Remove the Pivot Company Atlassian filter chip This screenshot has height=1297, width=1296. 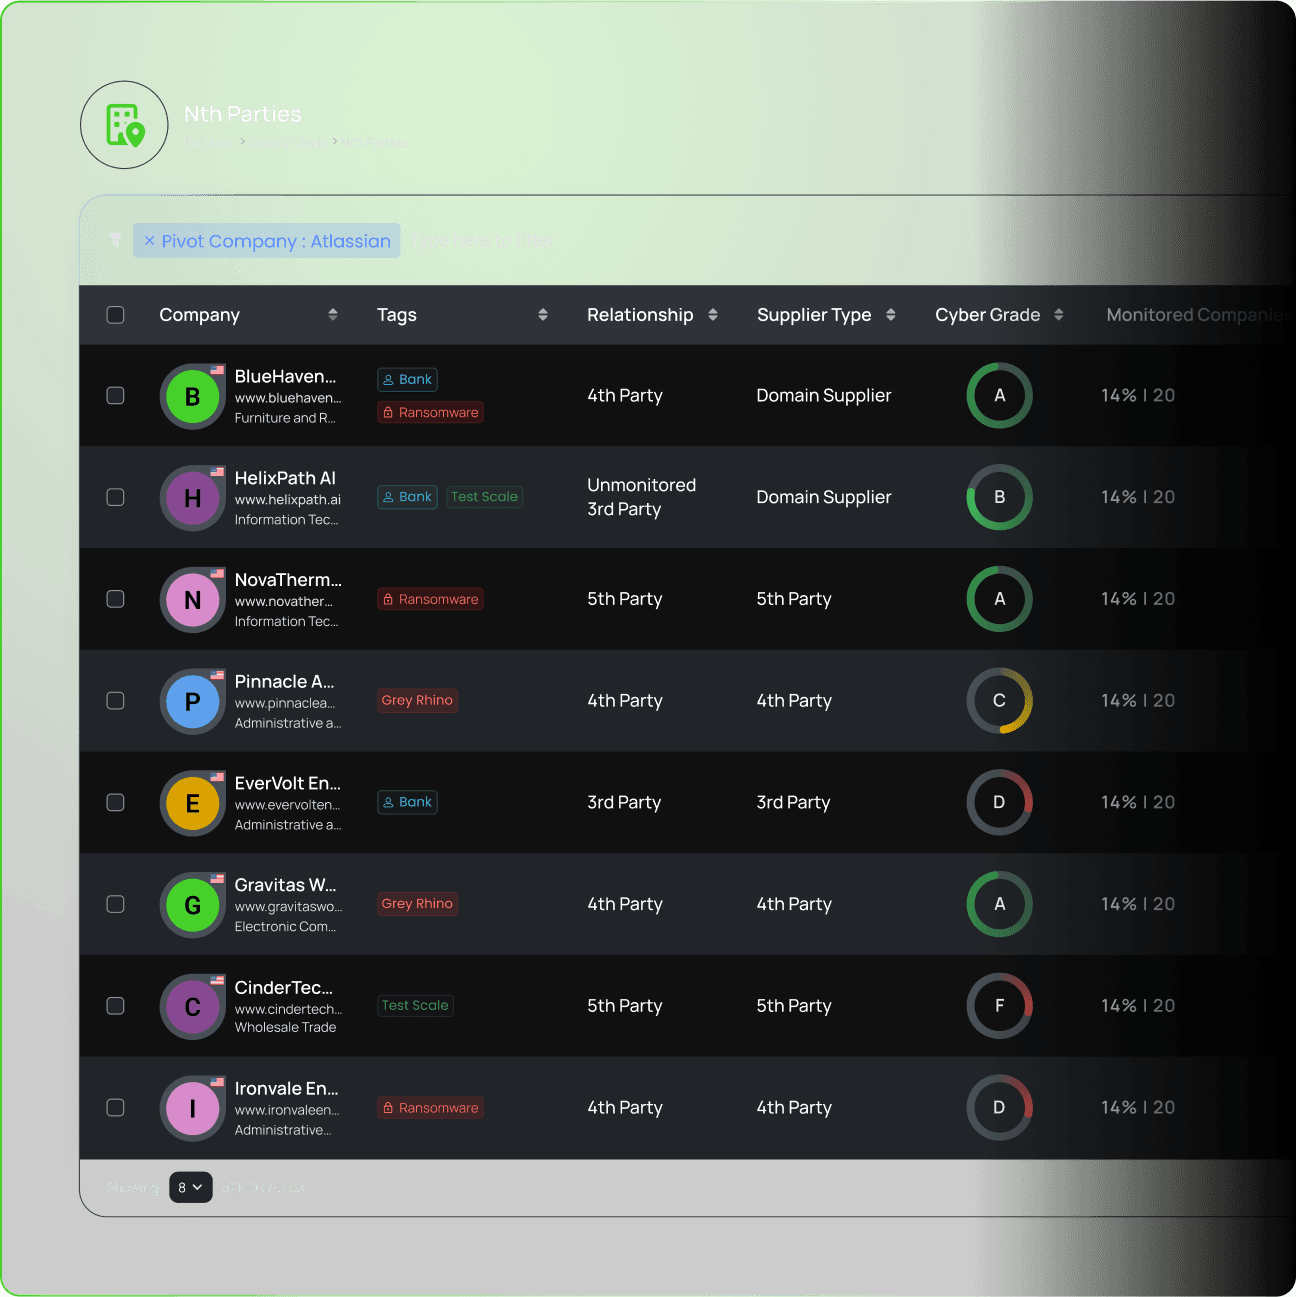[x=149, y=241]
